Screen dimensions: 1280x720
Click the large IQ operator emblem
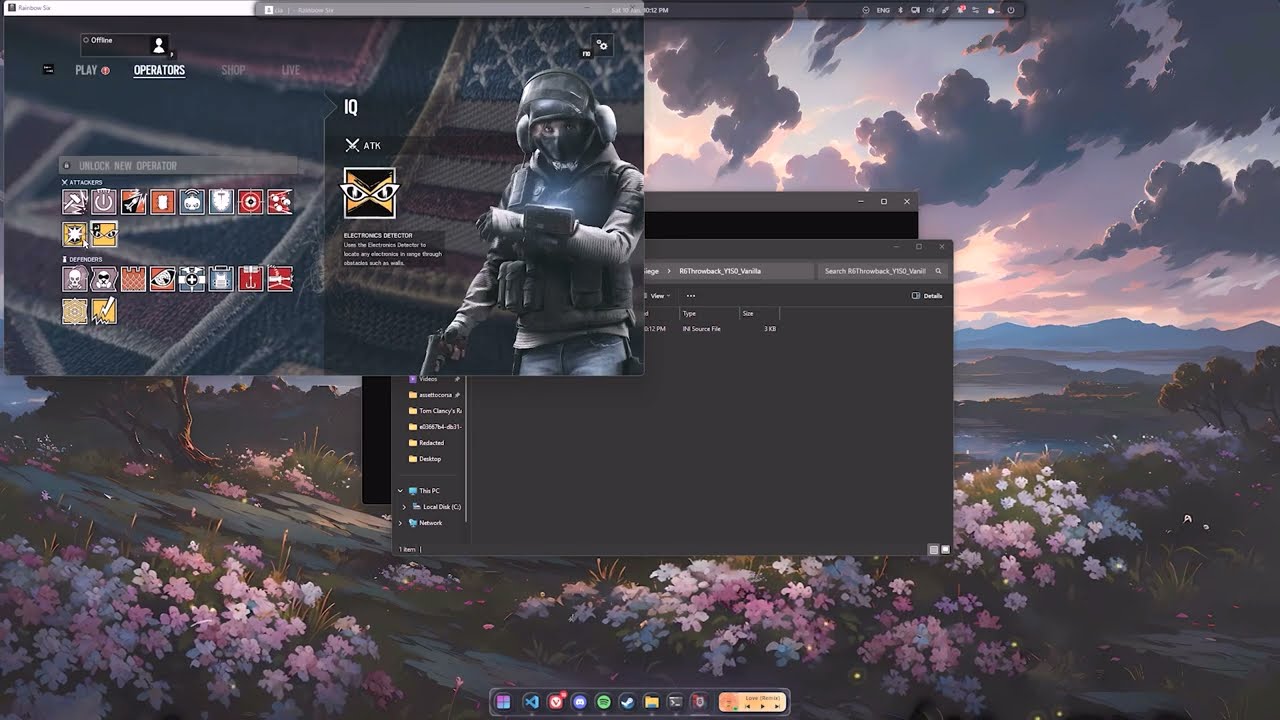pos(370,193)
